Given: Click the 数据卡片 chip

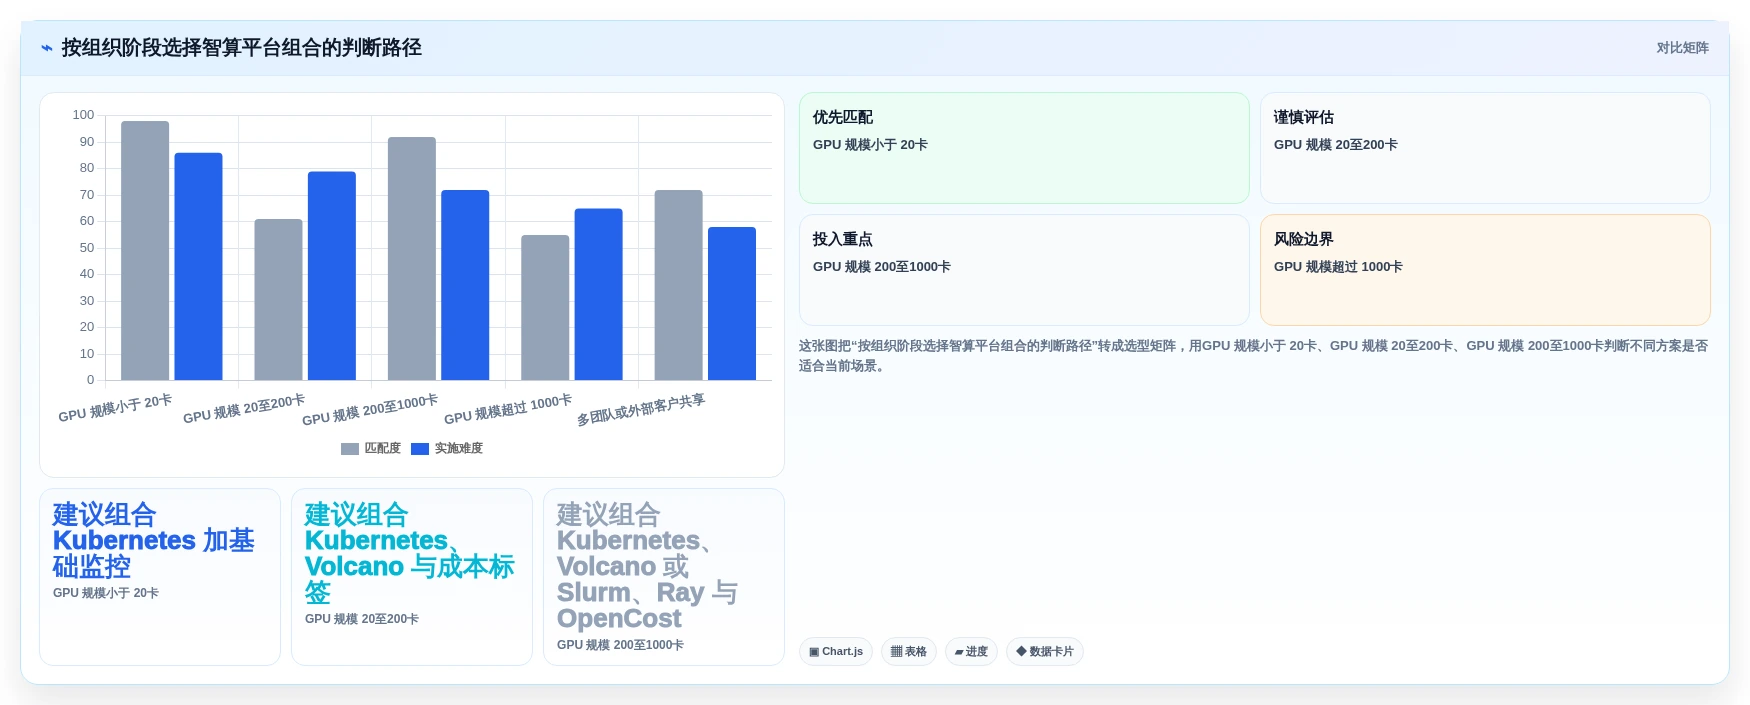Looking at the screenshot, I should coord(1045,652).
